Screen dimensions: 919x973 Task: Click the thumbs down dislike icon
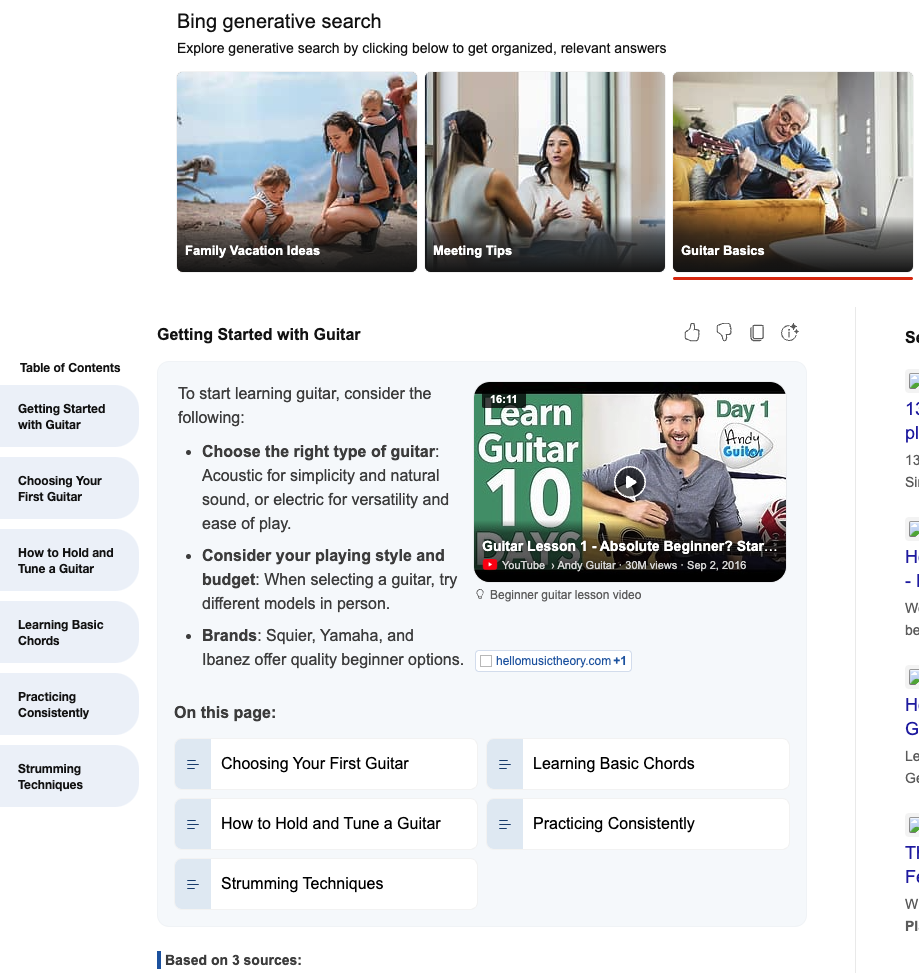[725, 333]
